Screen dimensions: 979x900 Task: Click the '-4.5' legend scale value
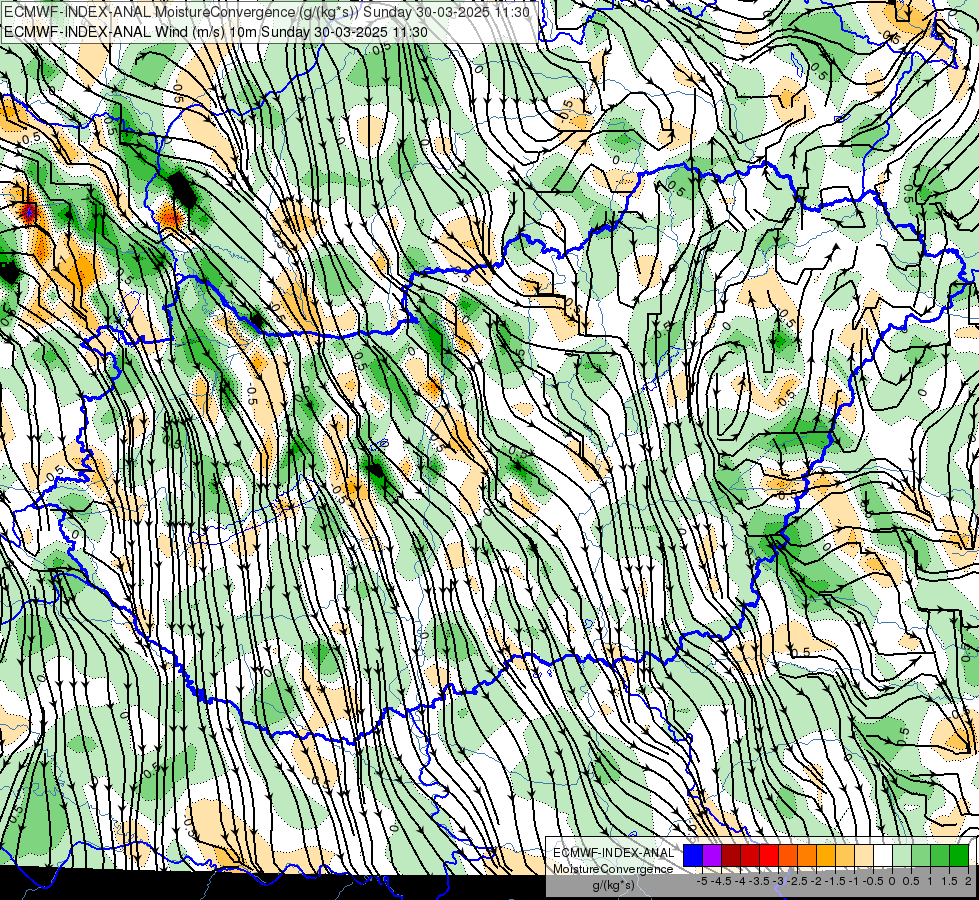[x=722, y=881]
